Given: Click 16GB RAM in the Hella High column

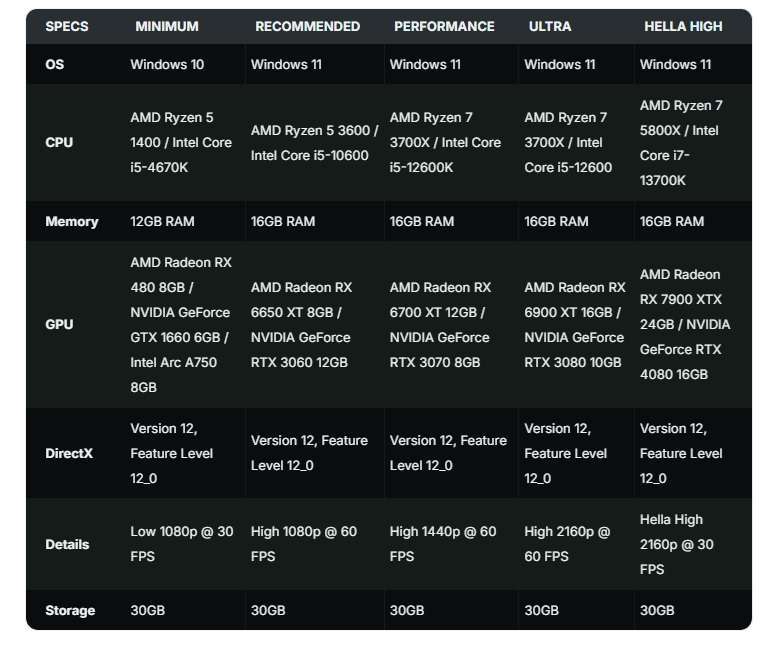Looking at the screenshot, I should point(672,222).
